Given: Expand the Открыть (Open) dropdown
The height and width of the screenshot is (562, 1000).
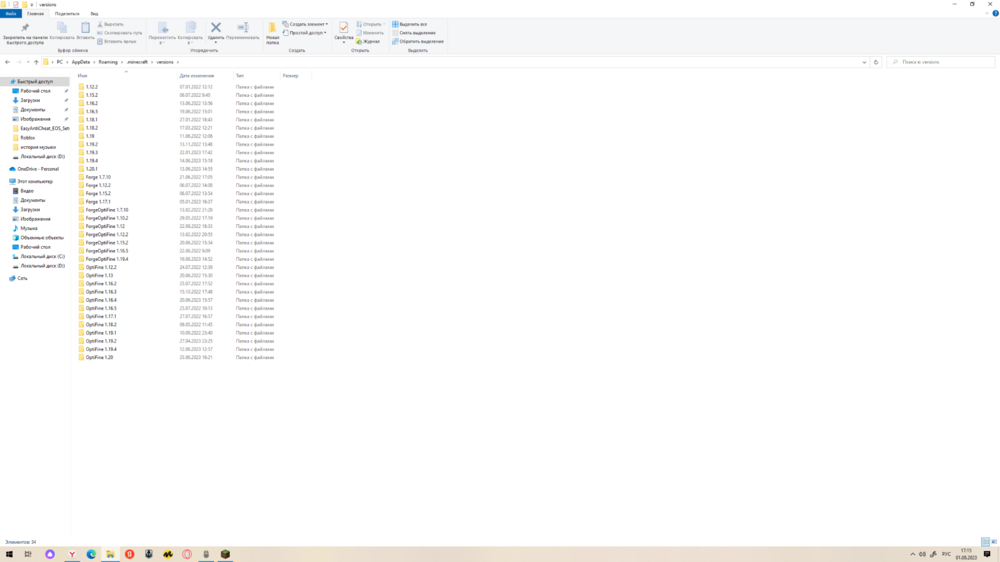Looking at the screenshot, I should pyautogui.click(x=371, y=24).
